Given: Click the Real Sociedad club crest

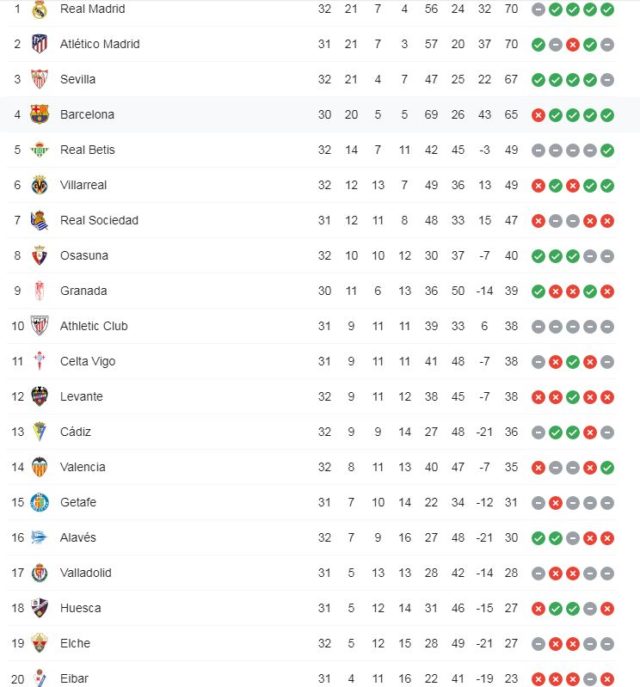Looking at the screenshot, I should coord(39,220).
